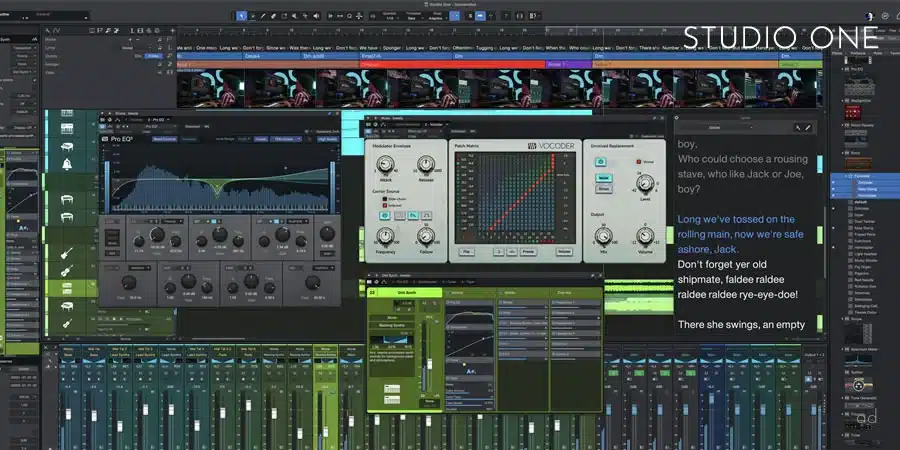The width and height of the screenshot is (900, 450).
Task: Open the Snap mode dropdown
Action: pyautogui.click(x=437, y=18)
